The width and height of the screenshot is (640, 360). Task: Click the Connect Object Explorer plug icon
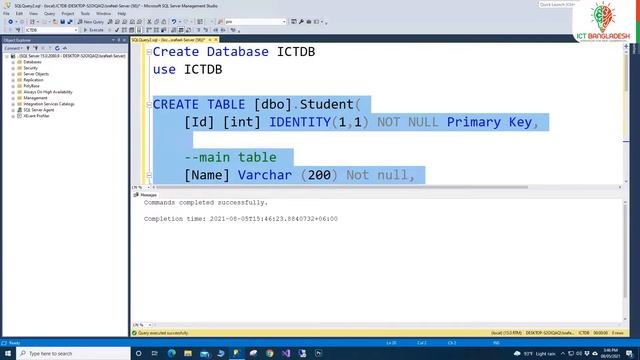point(28,48)
